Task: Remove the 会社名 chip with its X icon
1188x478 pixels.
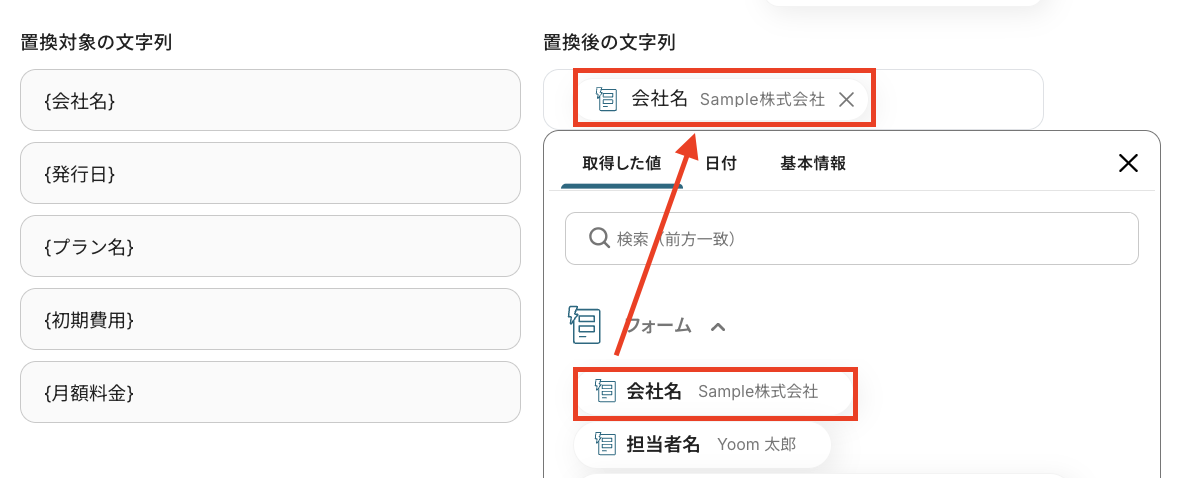Action: (846, 99)
